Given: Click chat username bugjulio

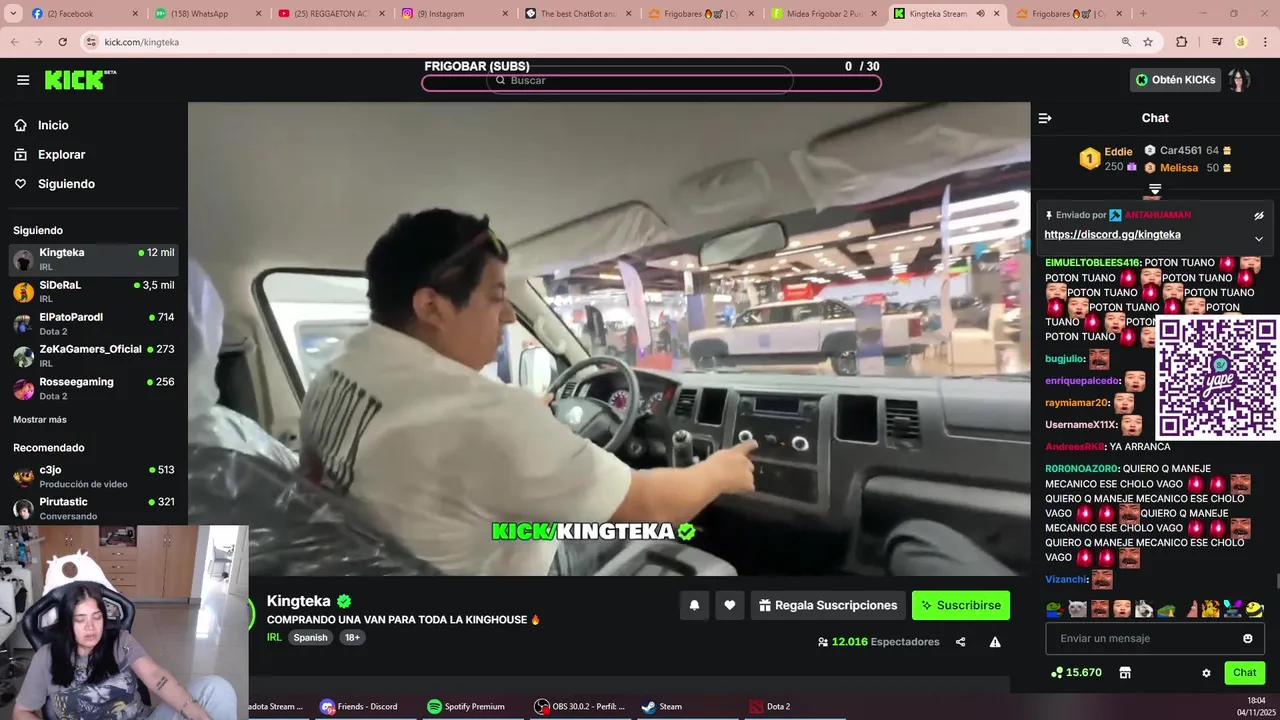Looking at the screenshot, I should tap(1065, 359).
